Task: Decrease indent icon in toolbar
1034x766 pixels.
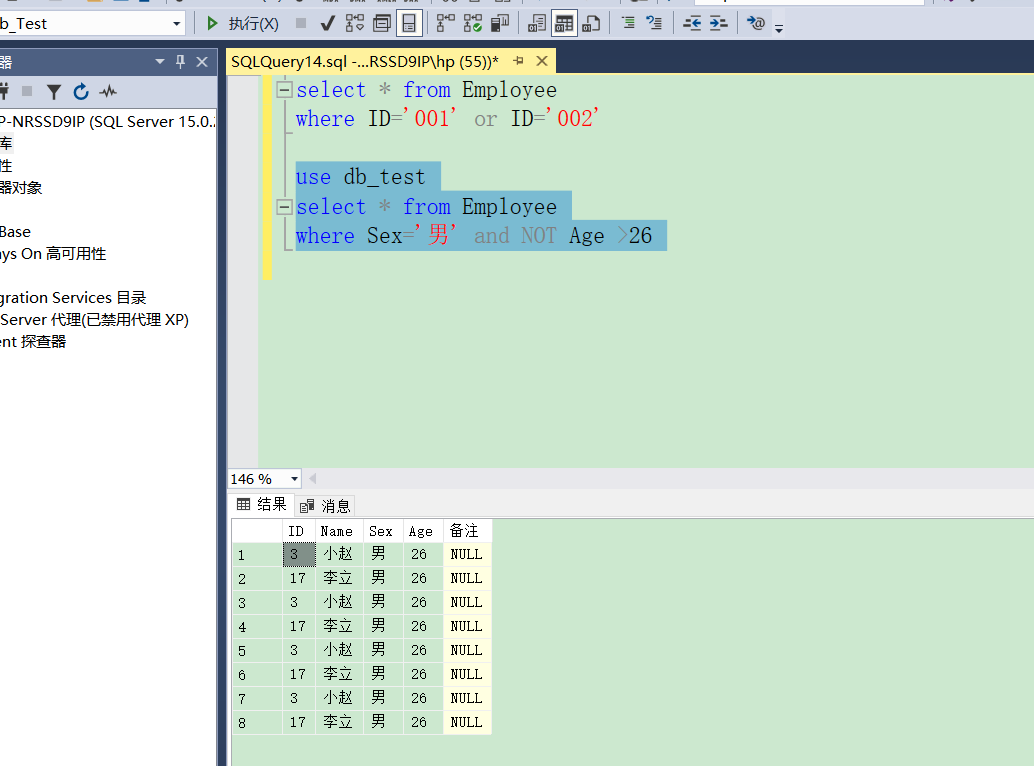Action: pyautogui.click(x=692, y=24)
